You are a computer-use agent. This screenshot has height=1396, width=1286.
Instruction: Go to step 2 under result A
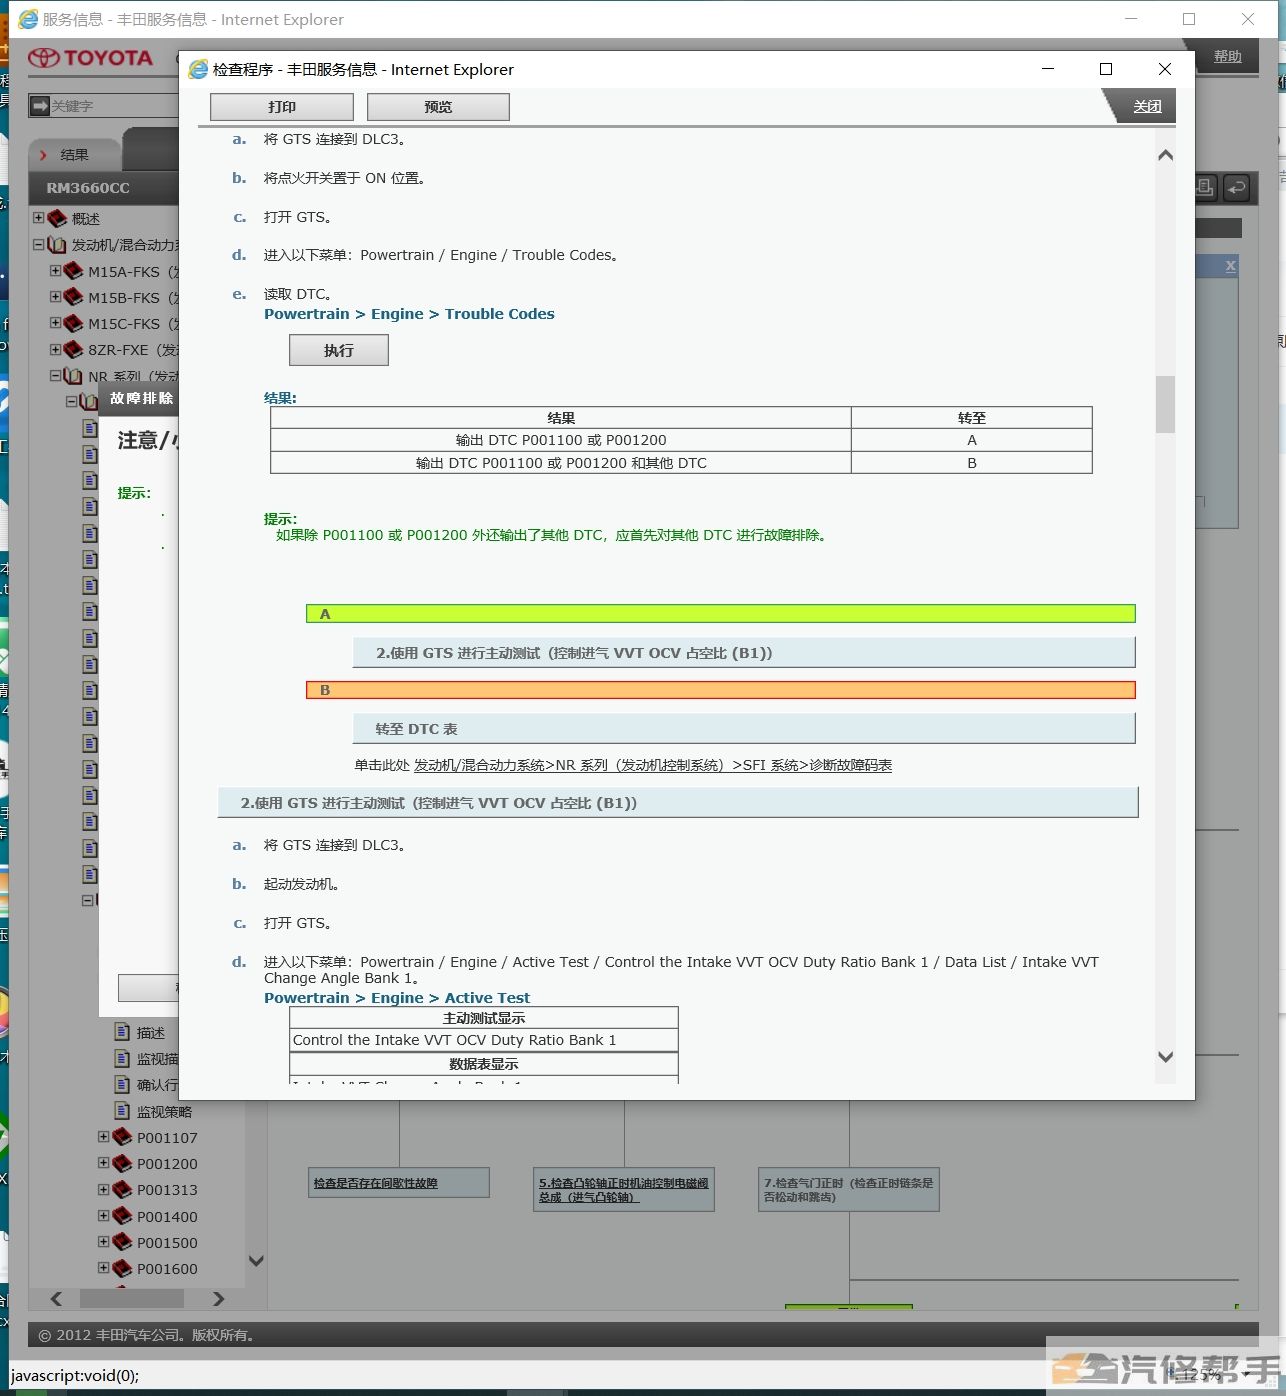click(744, 653)
